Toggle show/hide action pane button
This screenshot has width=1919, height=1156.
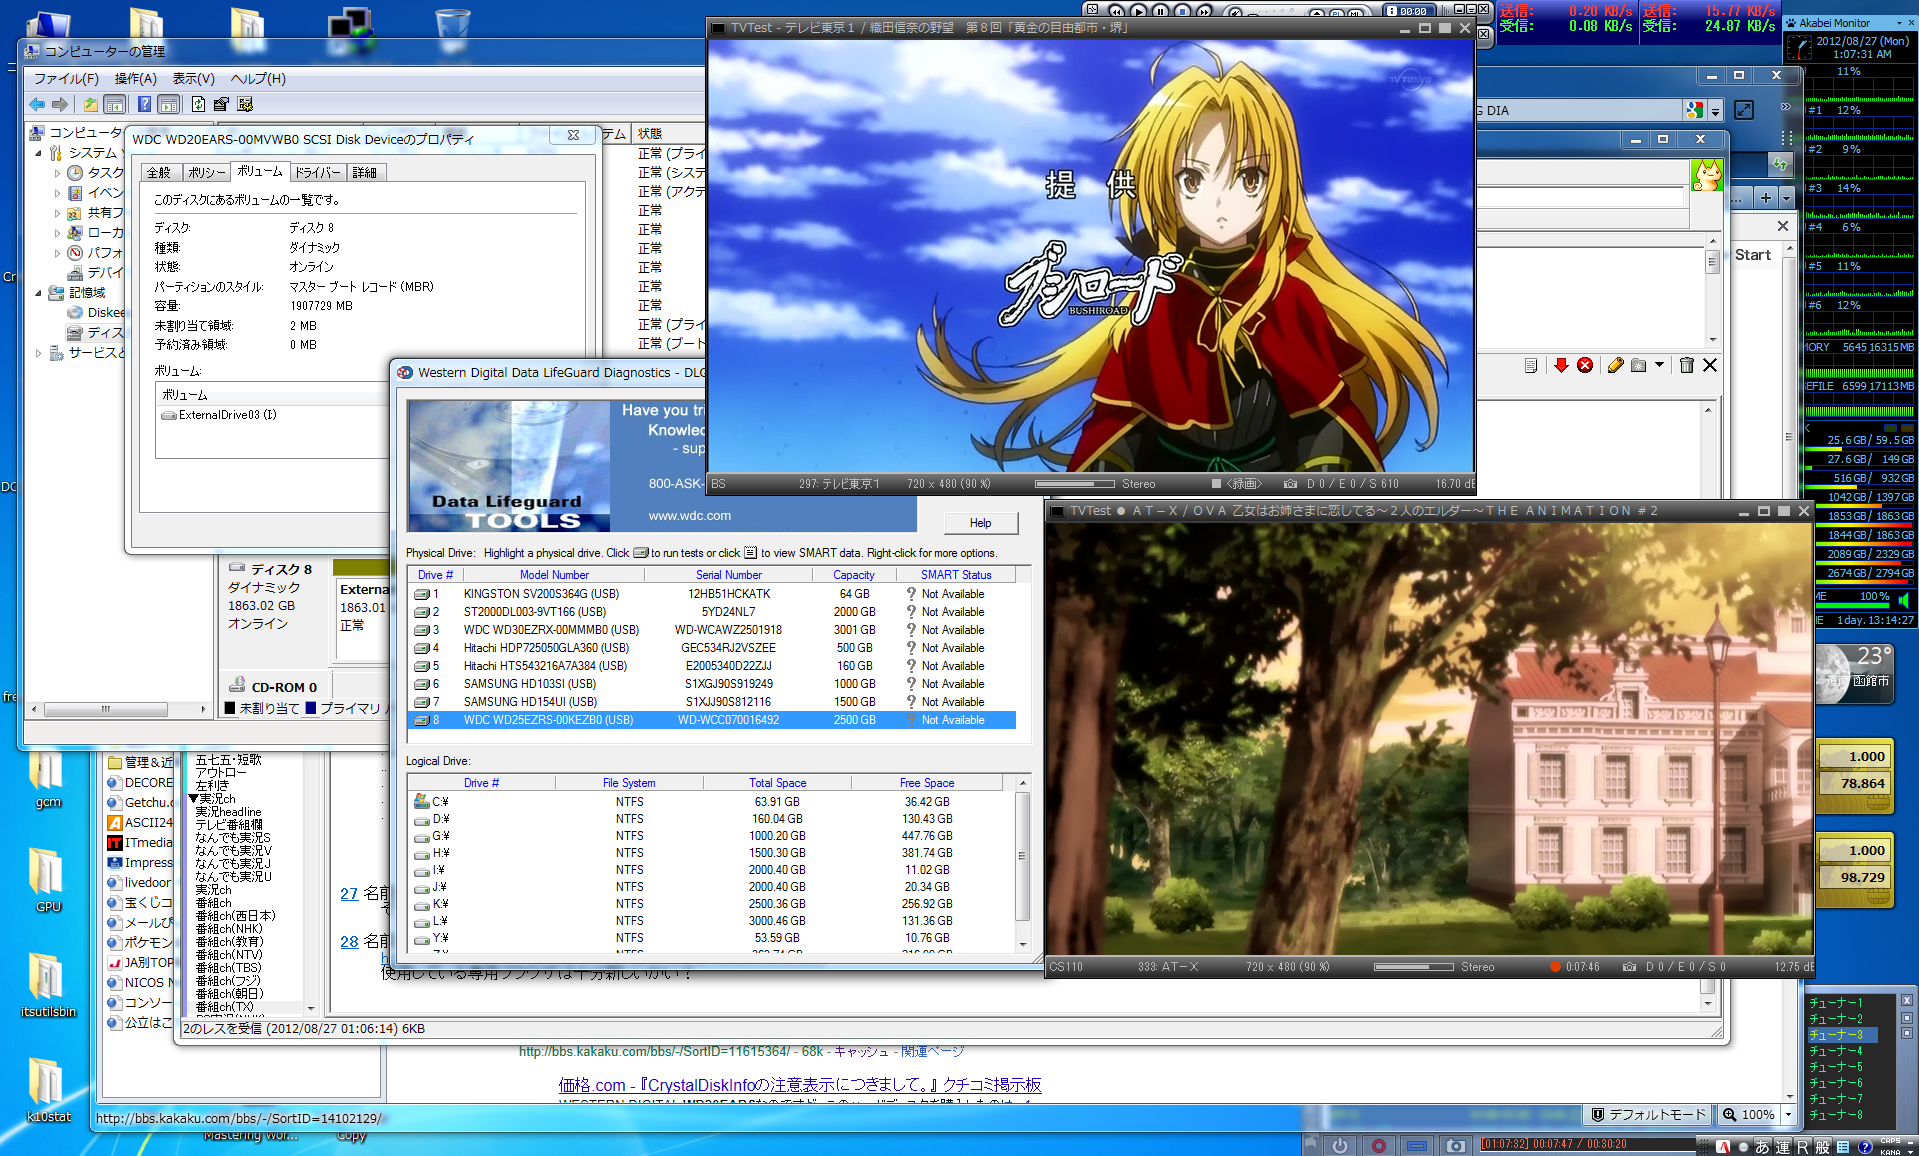tap(169, 104)
